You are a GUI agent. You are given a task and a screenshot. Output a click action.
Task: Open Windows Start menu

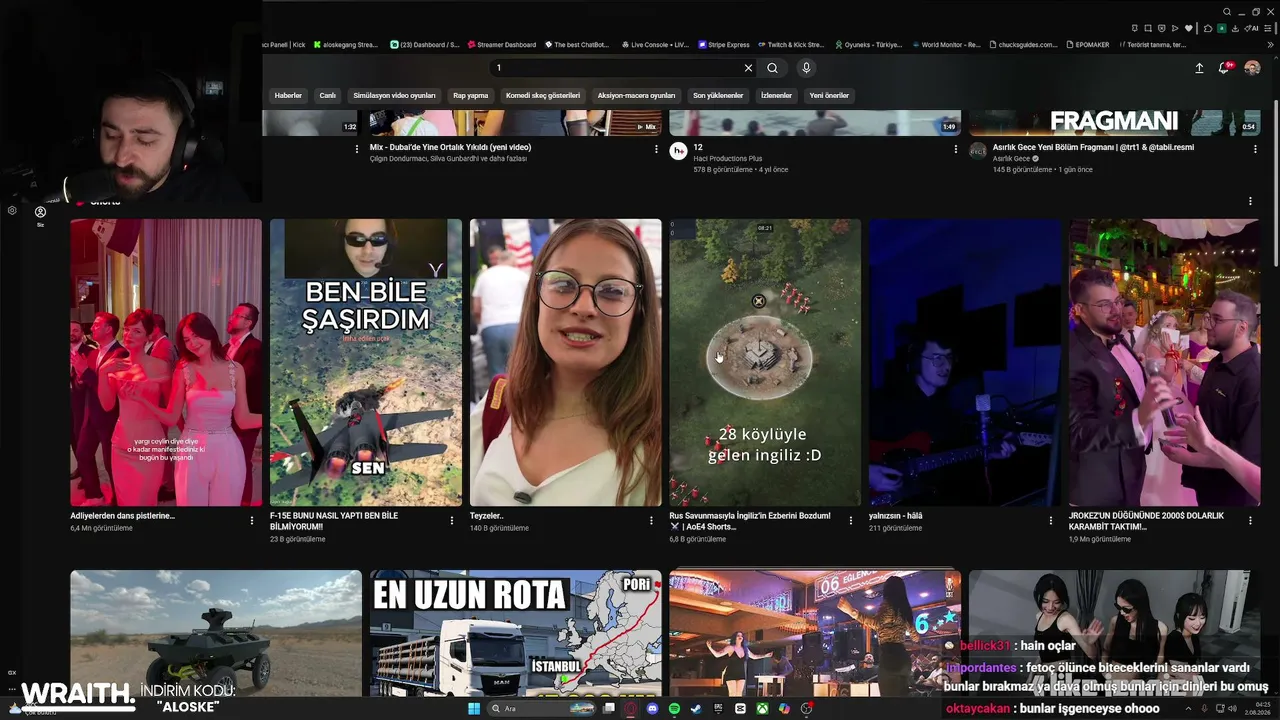[x=474, y=708]
